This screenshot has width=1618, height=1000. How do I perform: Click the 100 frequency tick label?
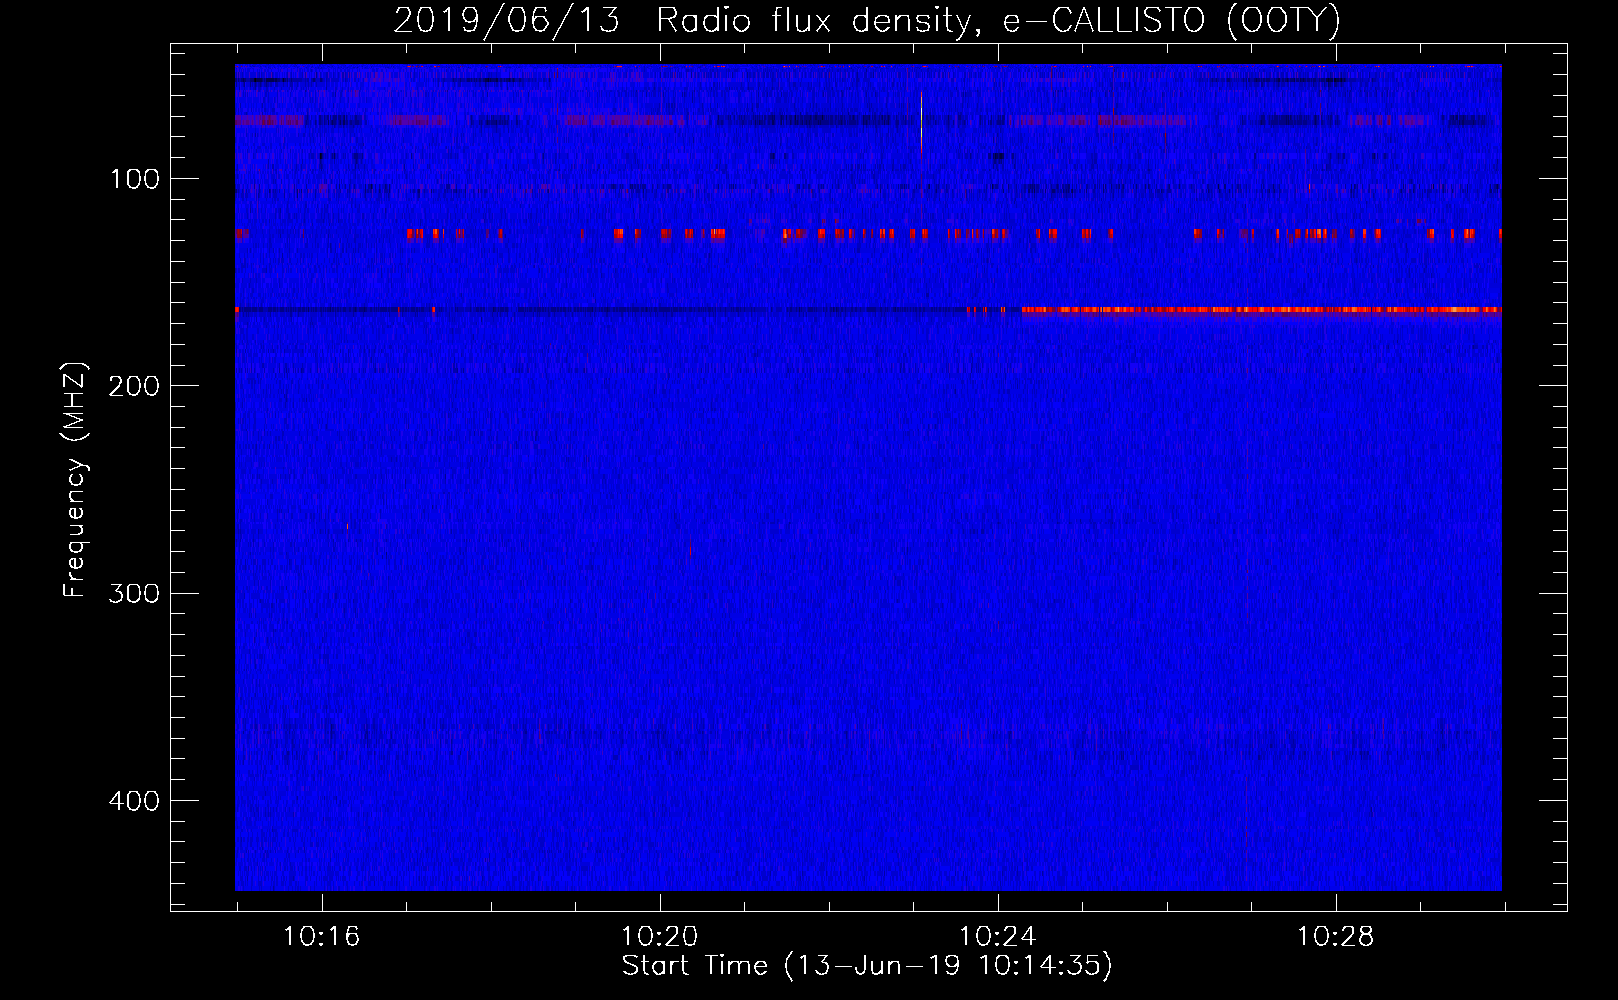[135, 179]
